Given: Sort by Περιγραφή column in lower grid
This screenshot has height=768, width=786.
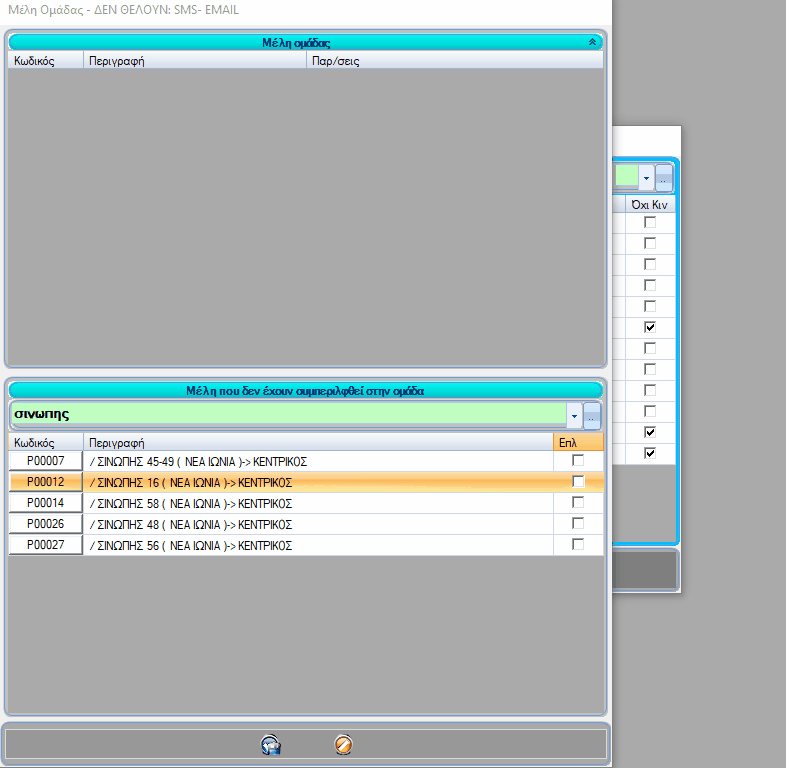Looking at the screenshot, I should 318,441.
